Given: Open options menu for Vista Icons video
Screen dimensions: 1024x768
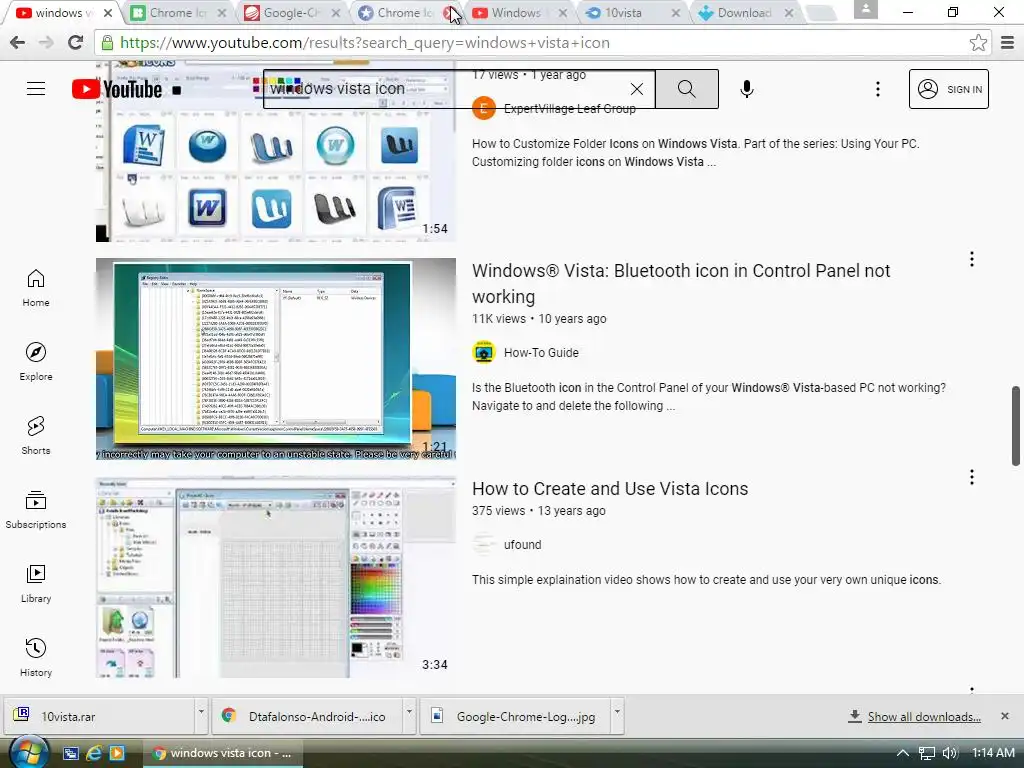Looking at the screenshot, I should coord(972,477).
